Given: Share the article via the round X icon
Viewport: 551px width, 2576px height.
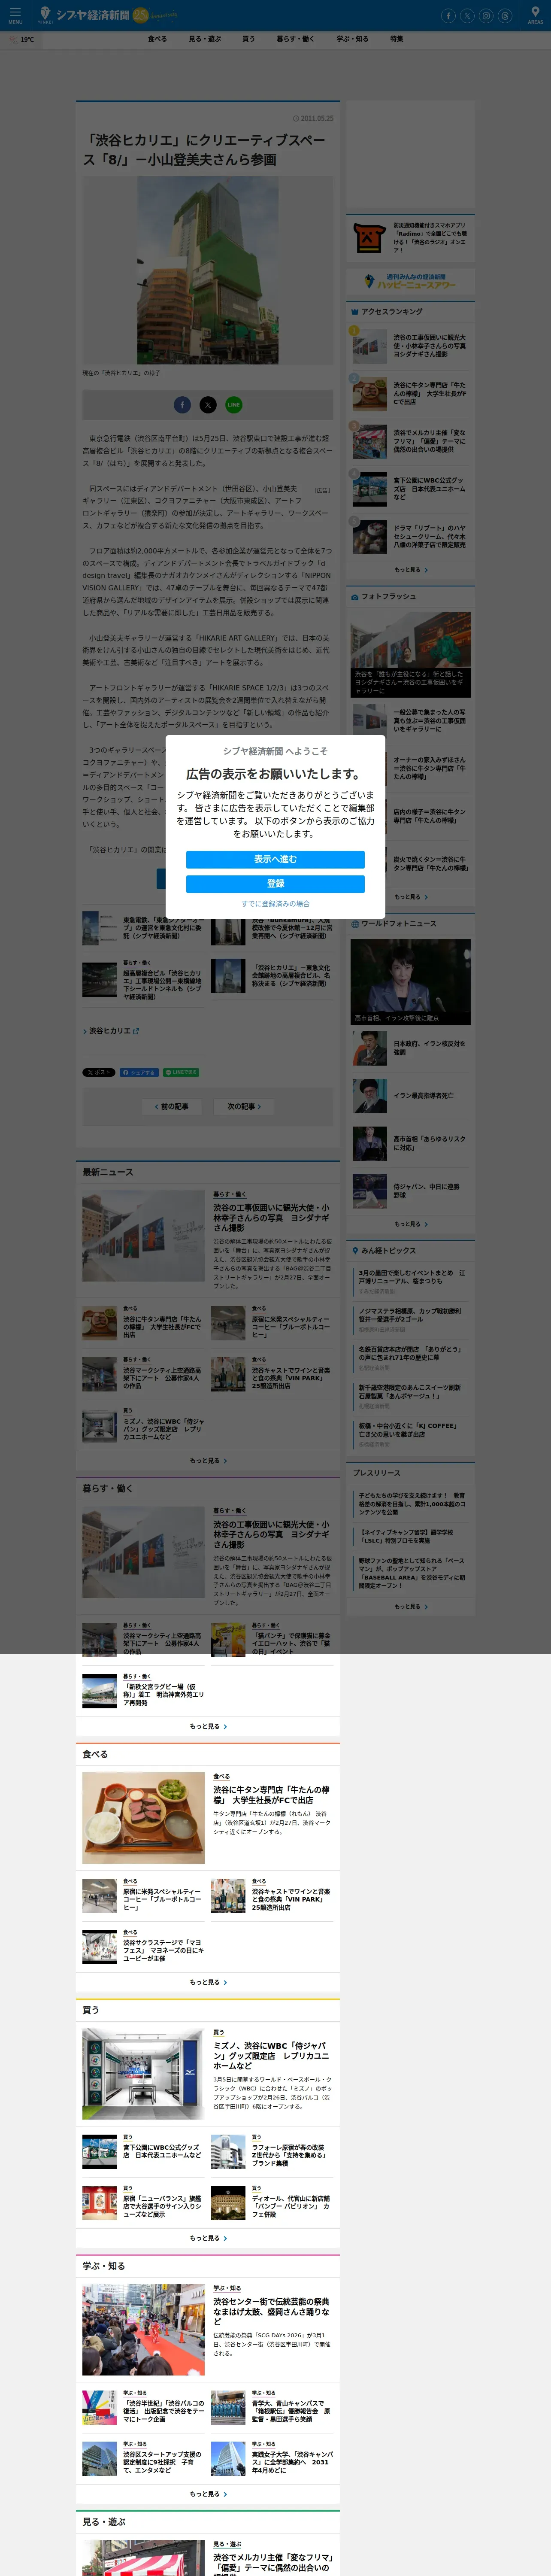Looking at the screenshot, I should click(x=208, y=404).
